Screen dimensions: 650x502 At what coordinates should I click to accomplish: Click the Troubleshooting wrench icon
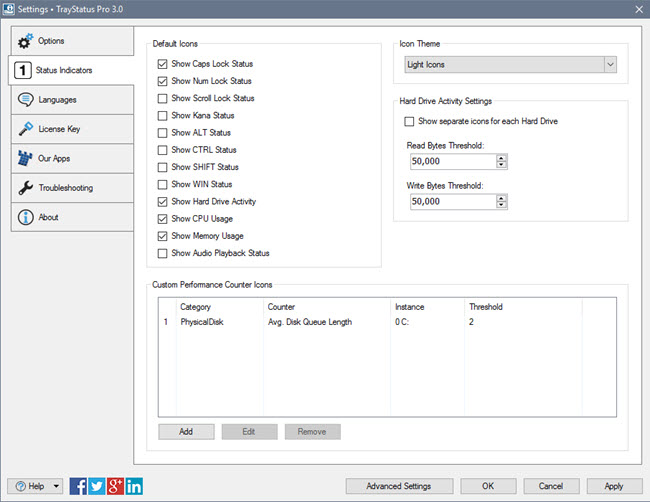(x=26, y=188)
